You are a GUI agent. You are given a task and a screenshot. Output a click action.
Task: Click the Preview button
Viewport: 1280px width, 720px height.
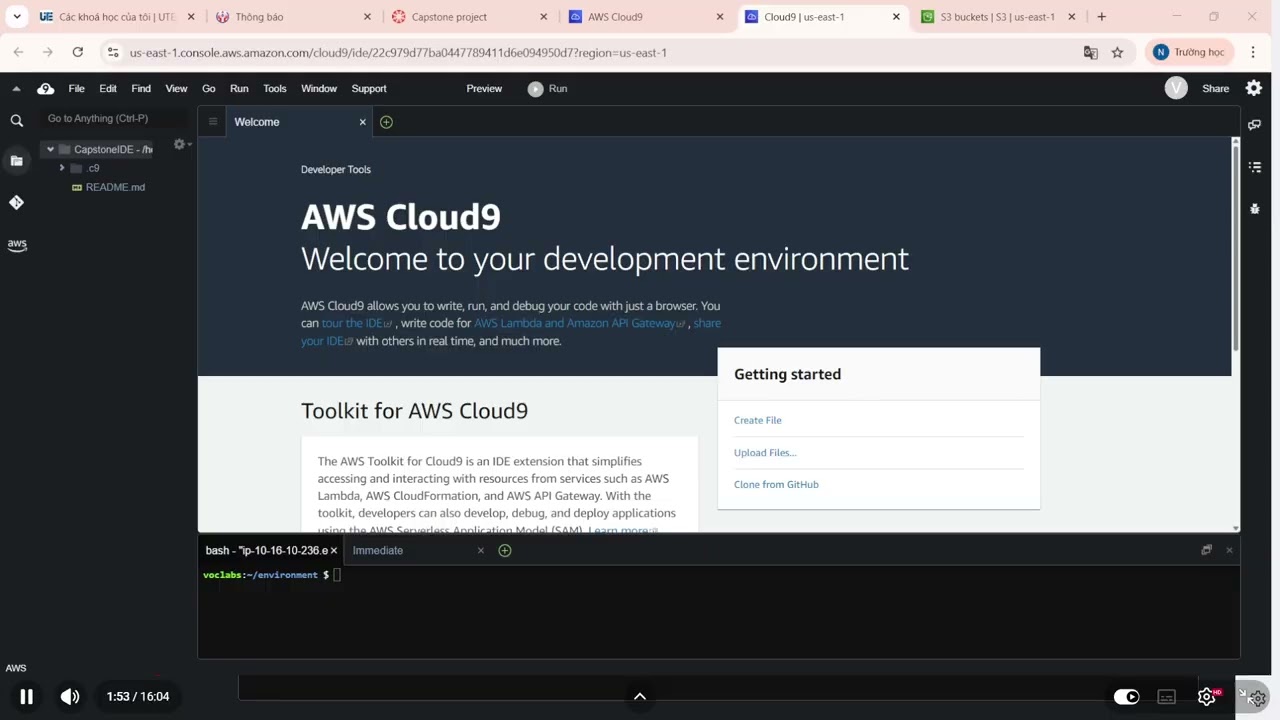484,89
